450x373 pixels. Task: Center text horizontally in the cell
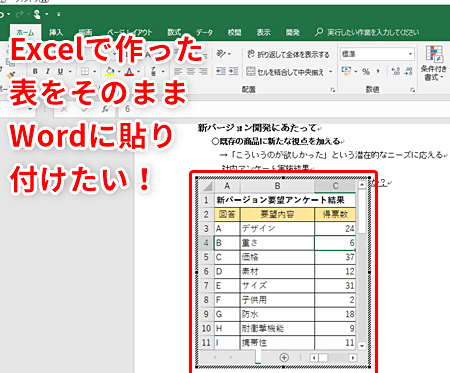point(191,71)
